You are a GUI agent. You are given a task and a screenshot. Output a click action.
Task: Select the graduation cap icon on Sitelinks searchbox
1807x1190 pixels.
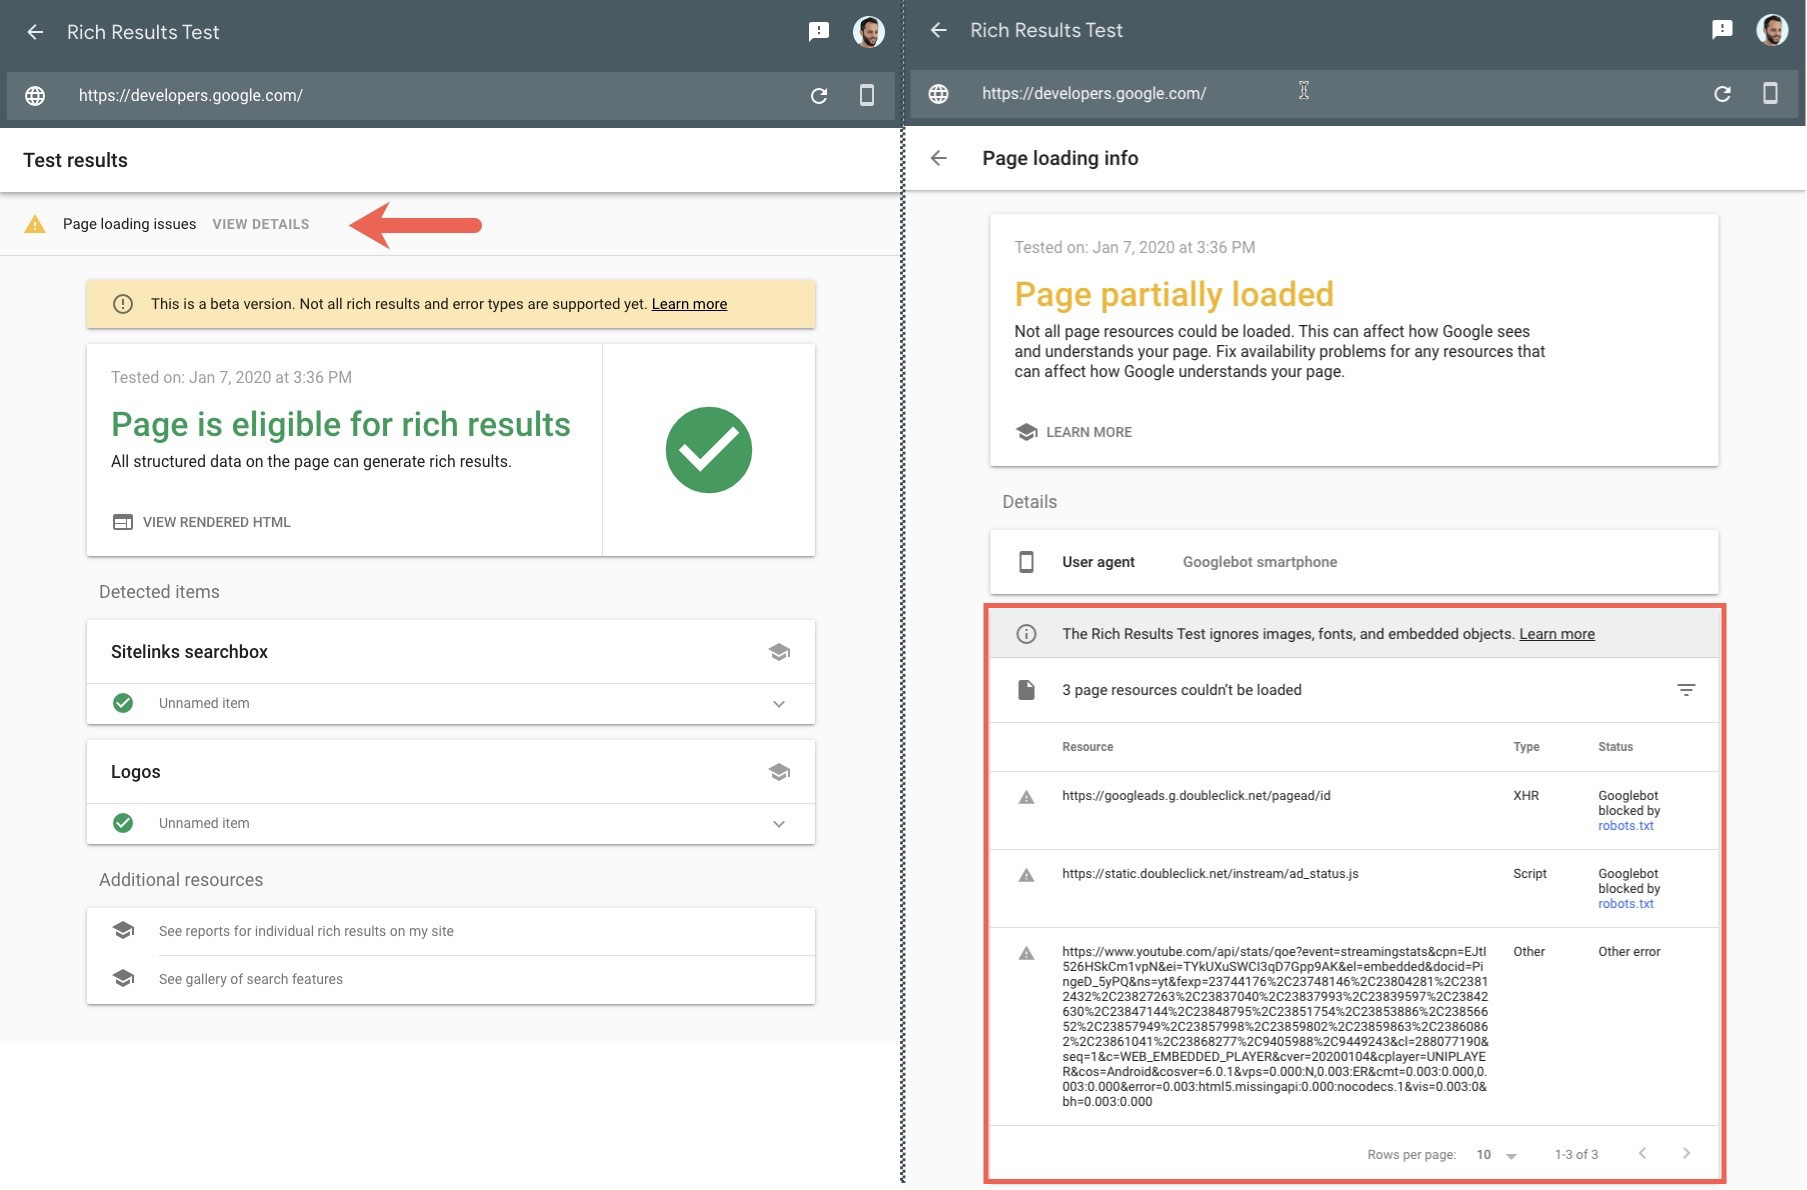780,652
